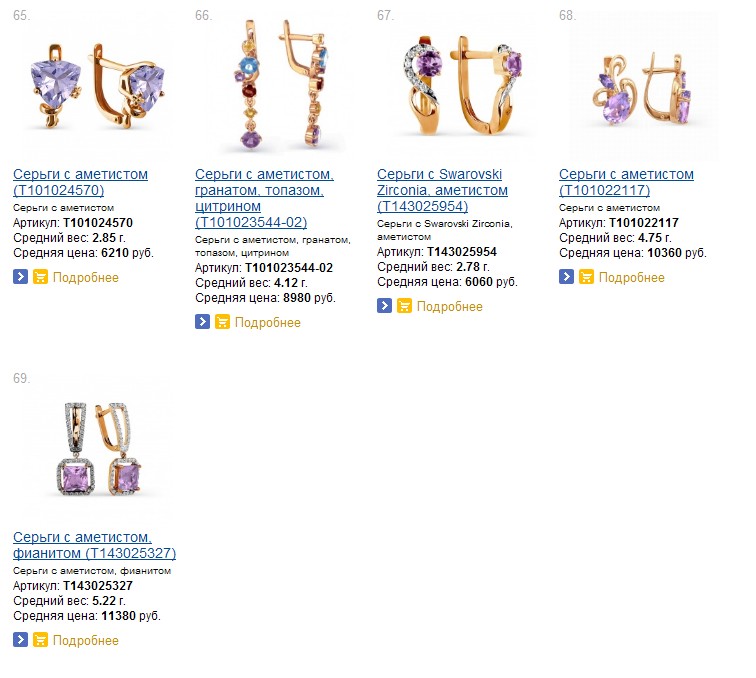
Task: Click blue arrow icon under T143025954
Action: tap(384, 306)
